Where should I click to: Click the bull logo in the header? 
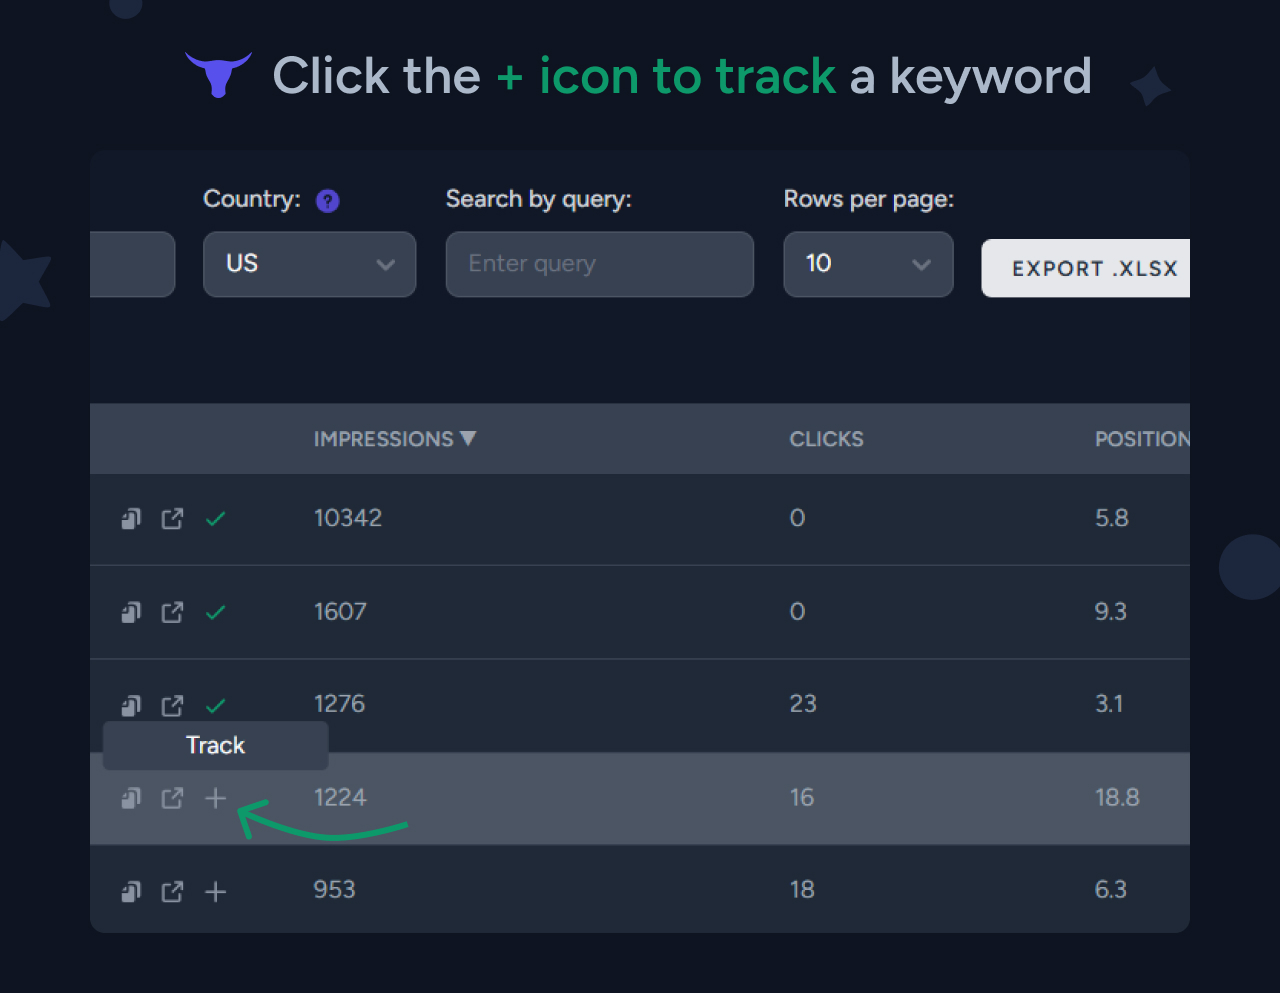coord(218,73)
